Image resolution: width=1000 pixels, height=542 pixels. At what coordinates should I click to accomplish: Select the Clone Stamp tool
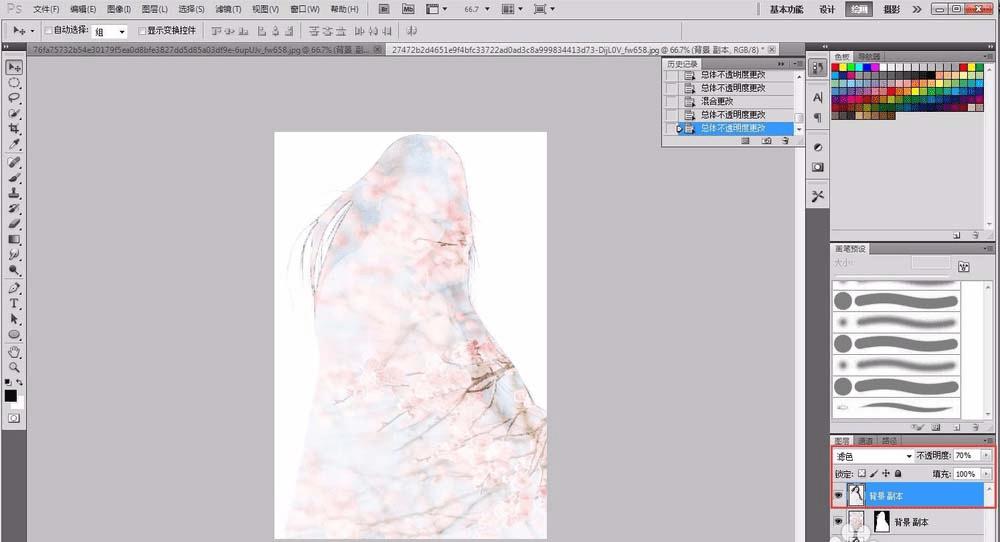click(x=15, y=193)
